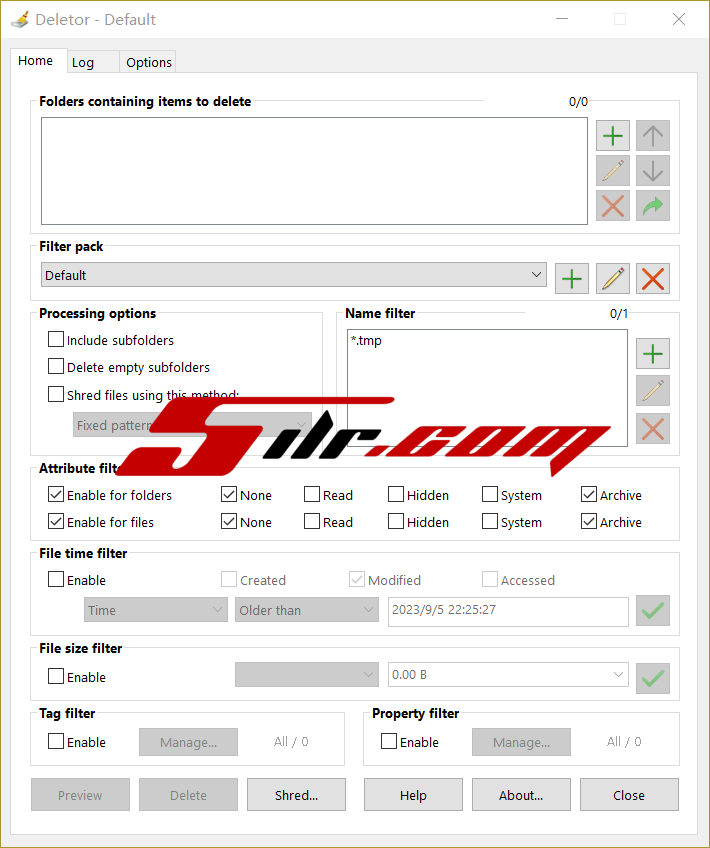
Task: Open the About... dialog
Action: [x=521, y=795]
